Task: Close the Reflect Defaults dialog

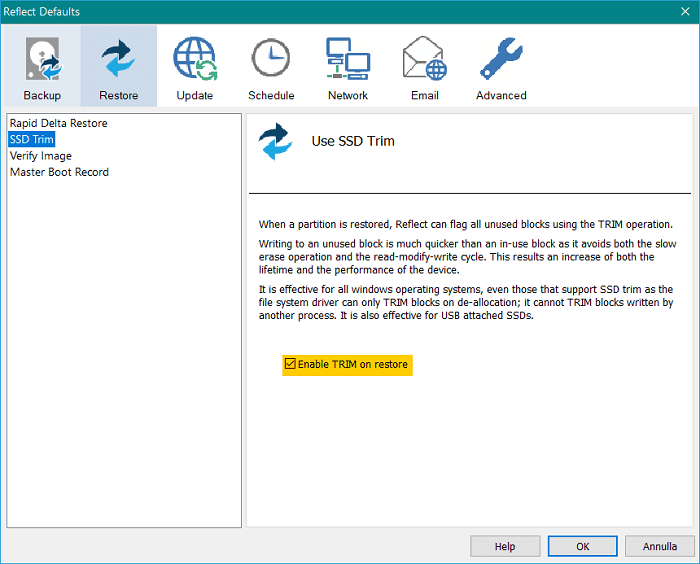Action: (685, 12)
